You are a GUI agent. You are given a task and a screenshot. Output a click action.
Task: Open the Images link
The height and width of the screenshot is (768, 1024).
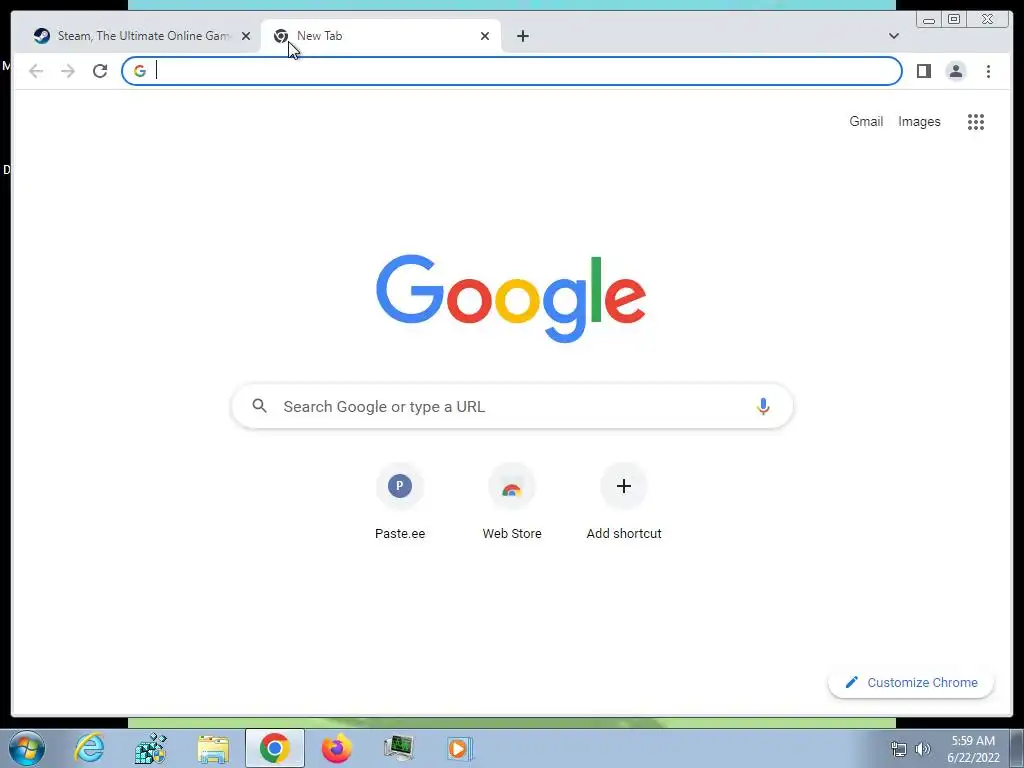pos(919,121)
